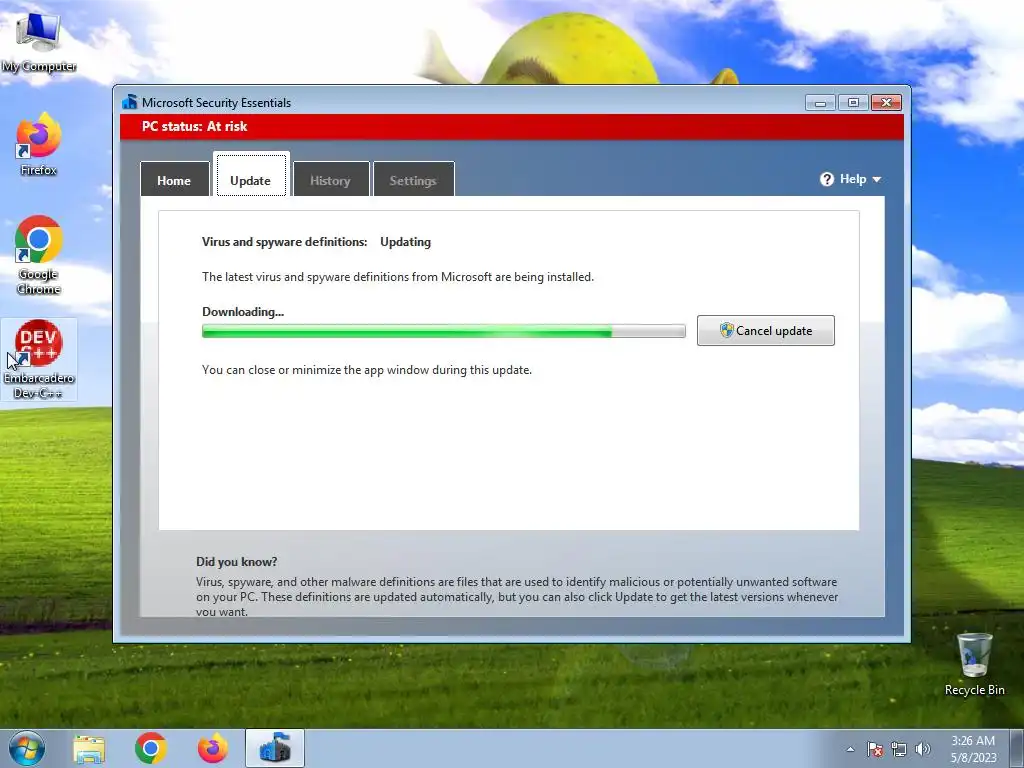This screenshot has width=1024, height=768.
Task: Select the Firefox desktop shortcut
Action: point(38,144)
